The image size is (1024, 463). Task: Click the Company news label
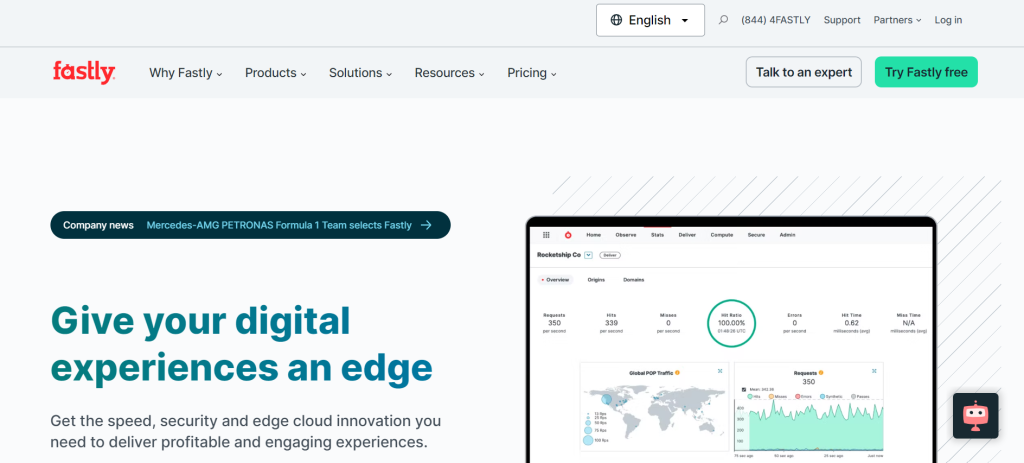pos(98,225)
